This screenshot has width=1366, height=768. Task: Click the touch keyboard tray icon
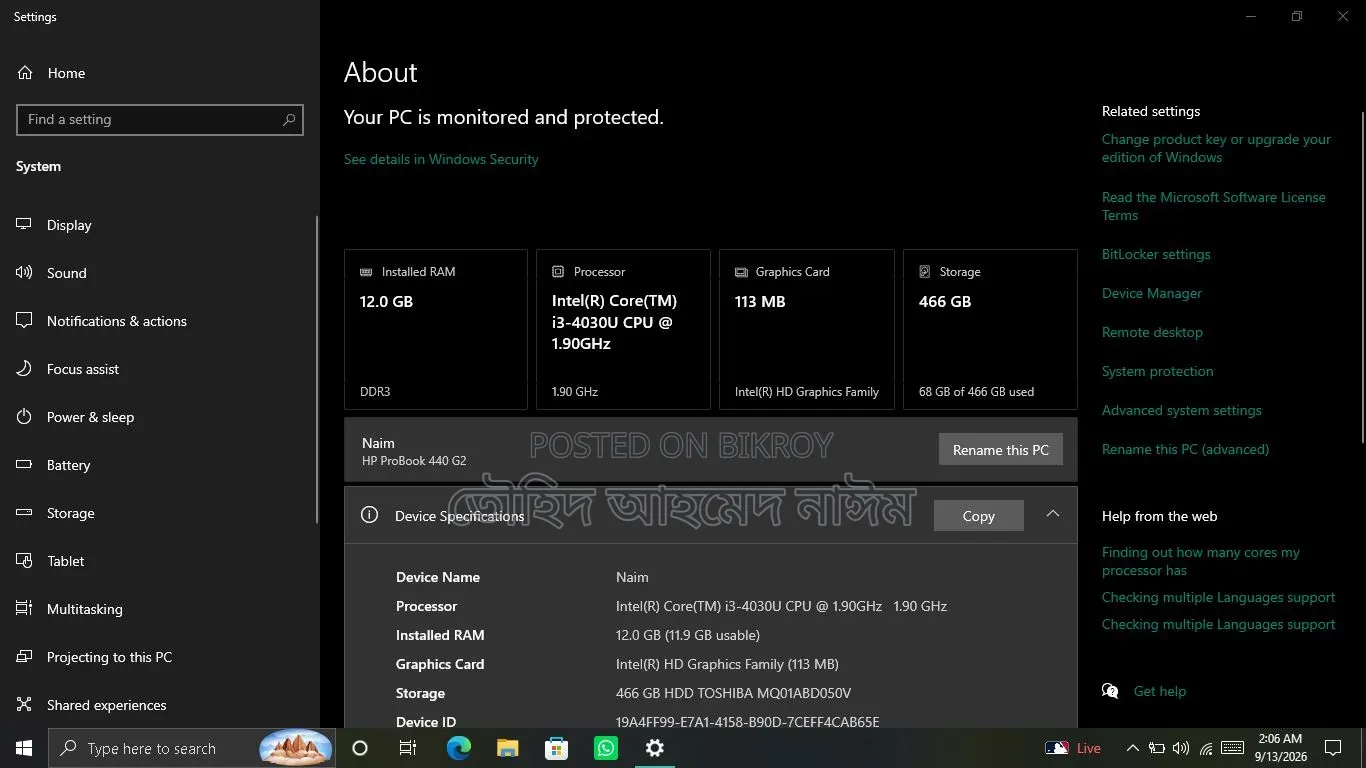[x=1233, y=748]
